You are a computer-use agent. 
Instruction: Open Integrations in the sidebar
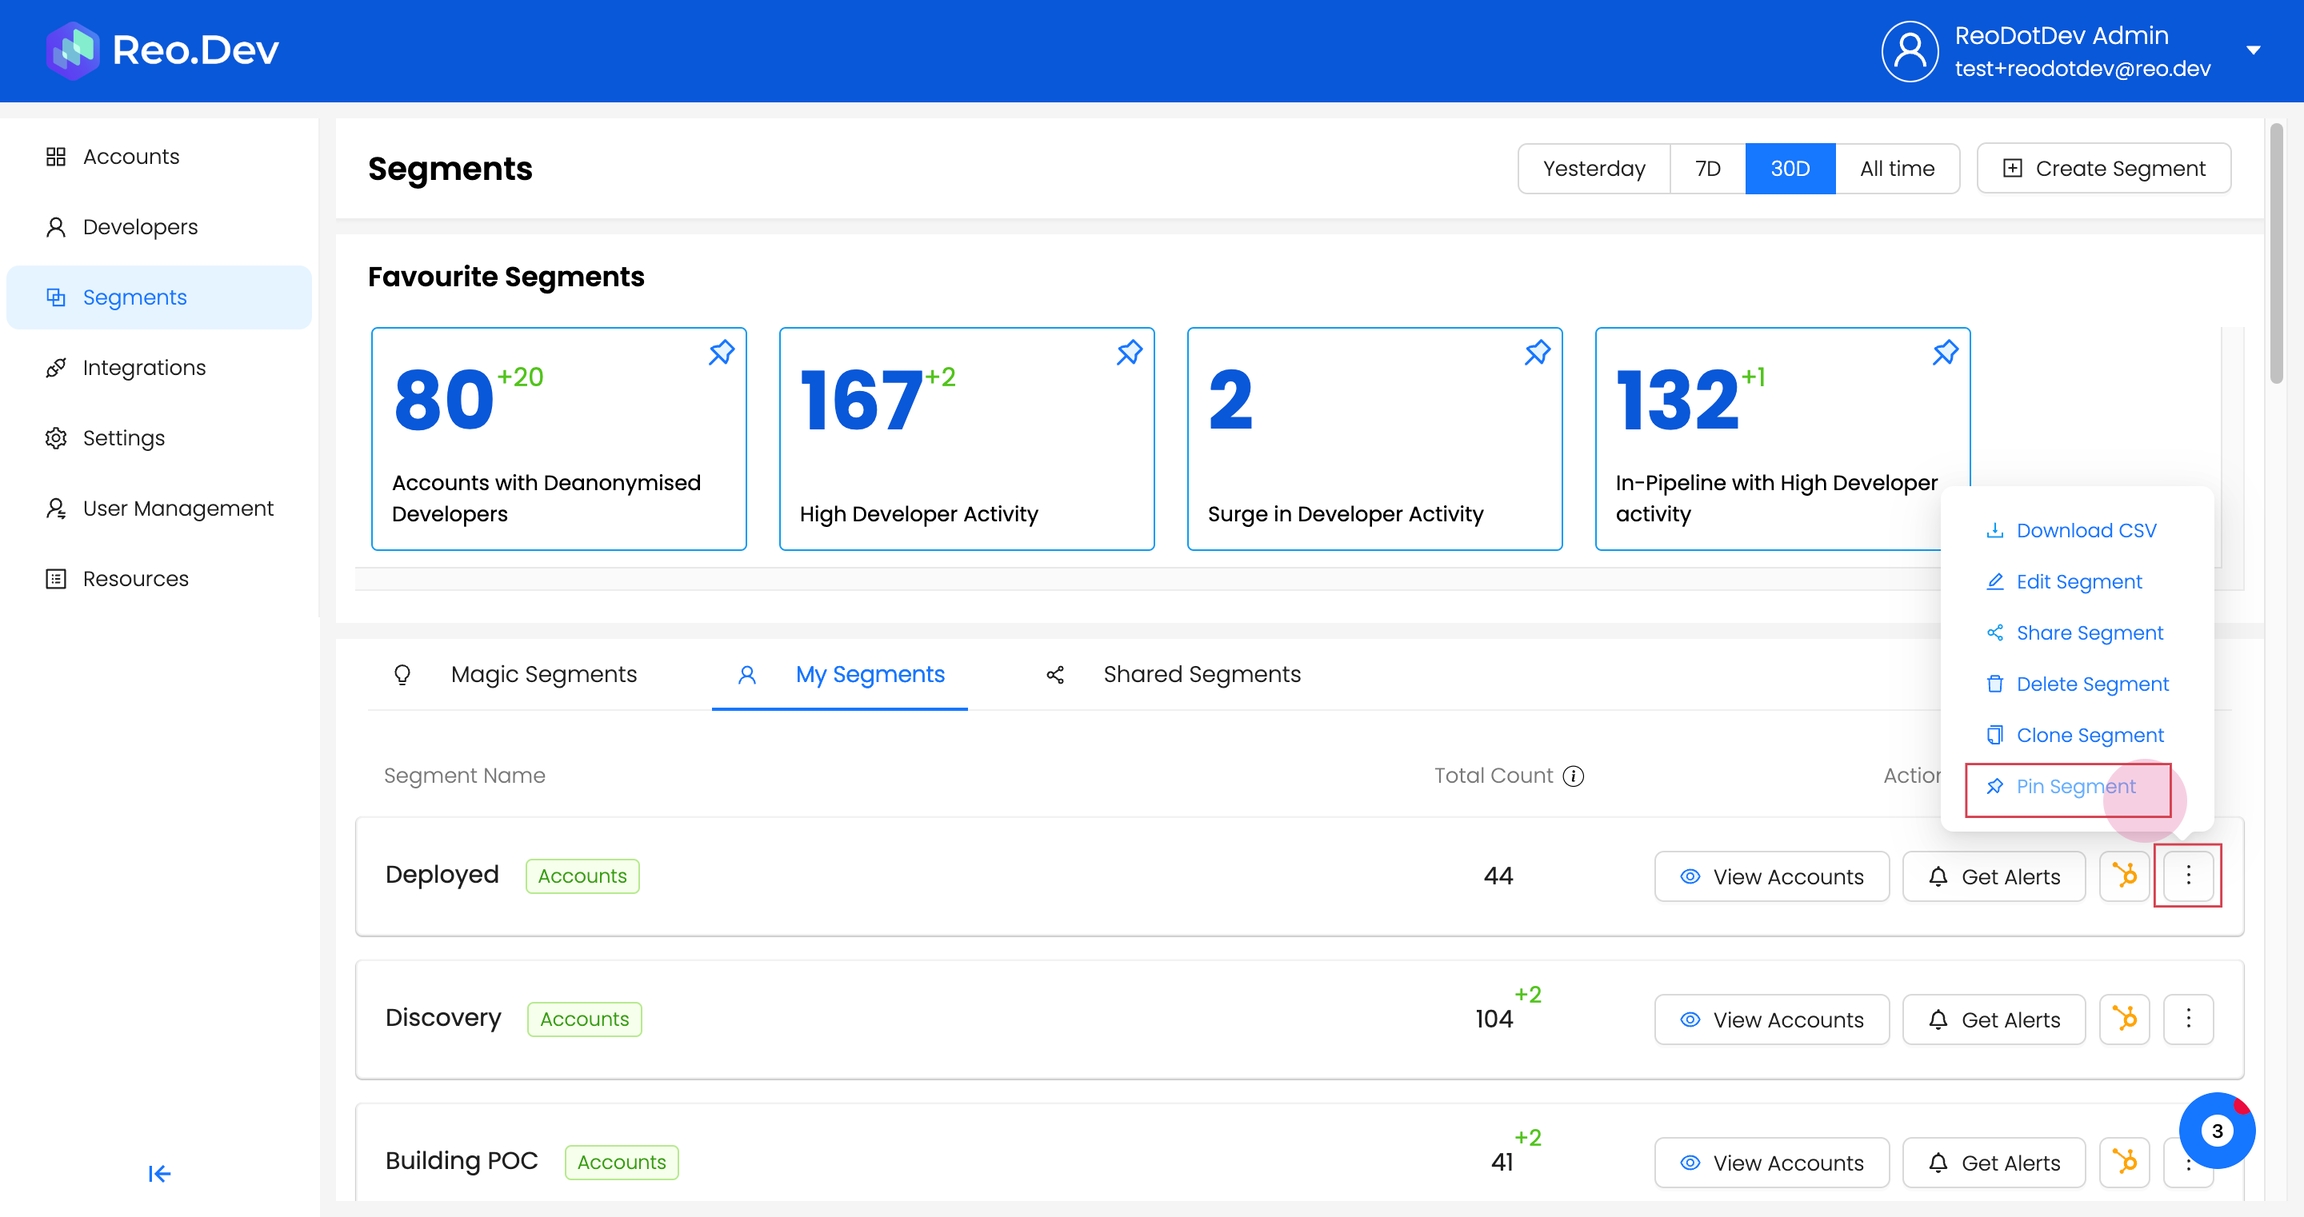(144, 368)
